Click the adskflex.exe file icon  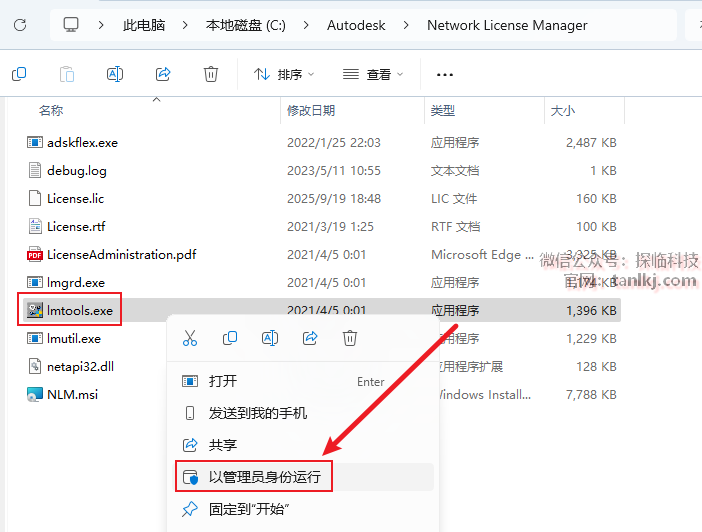[35, 142]
